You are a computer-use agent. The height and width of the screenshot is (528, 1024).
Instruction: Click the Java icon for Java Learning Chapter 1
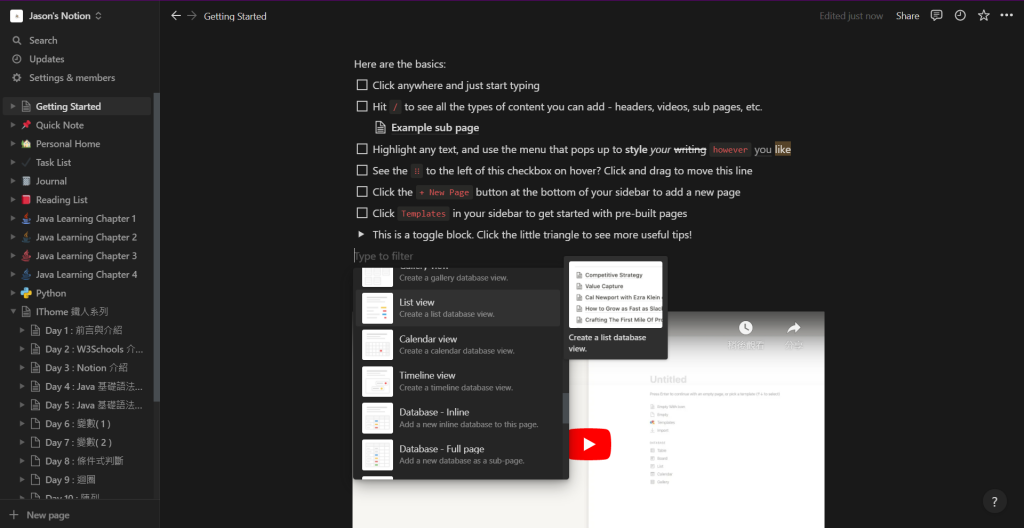[x=26, y=218]
